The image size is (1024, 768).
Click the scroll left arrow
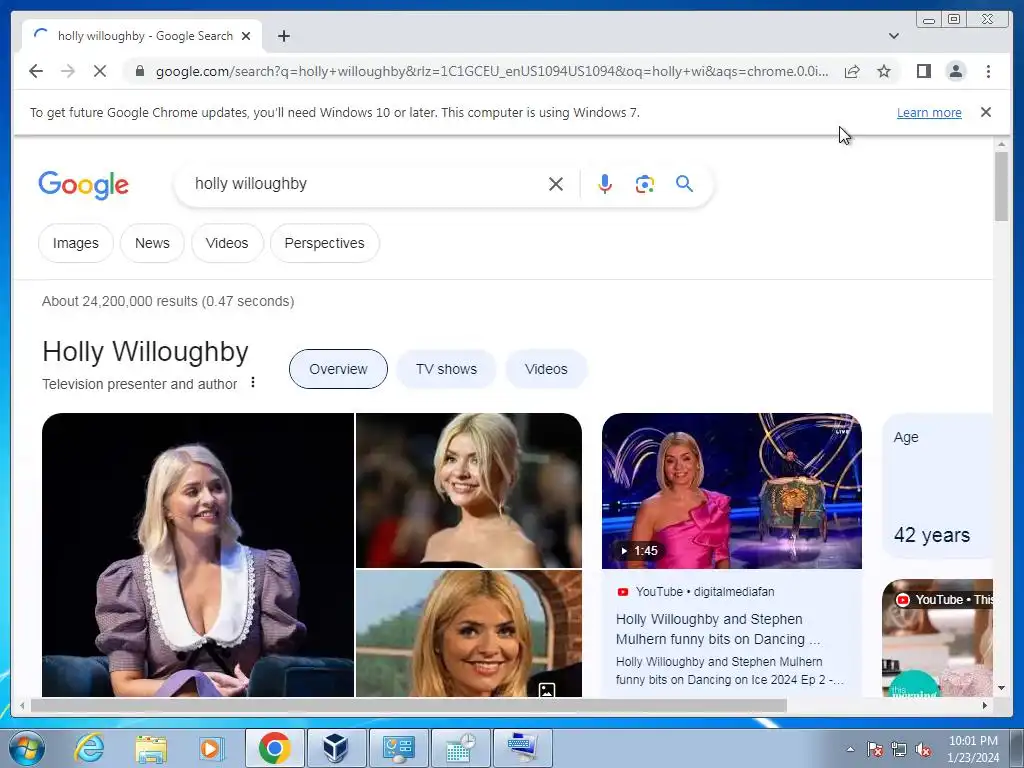[x=22, y=705]
